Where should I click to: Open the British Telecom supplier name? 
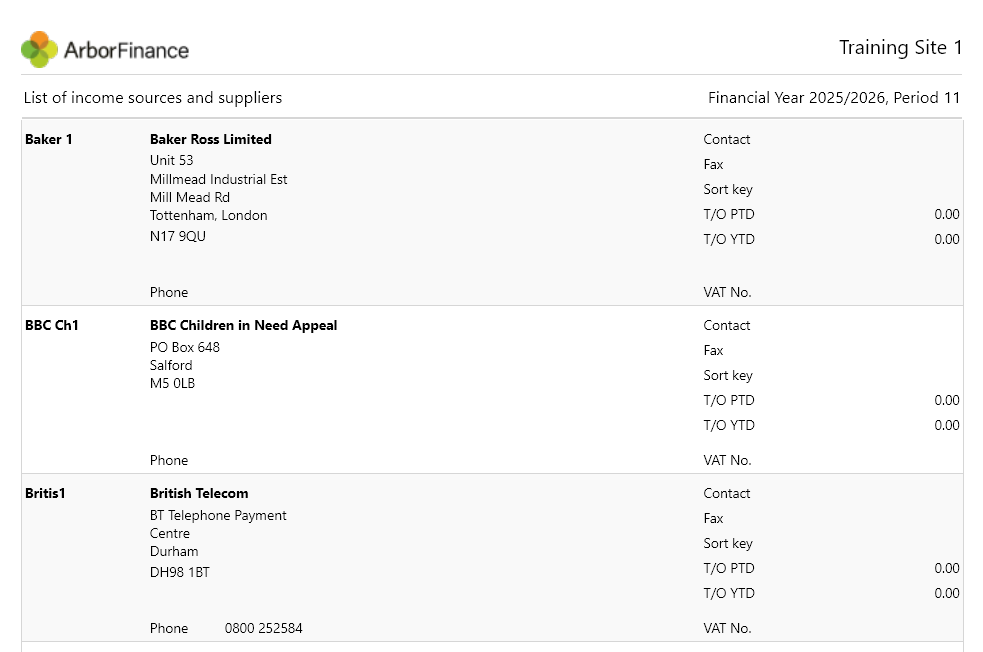[199, 493]
